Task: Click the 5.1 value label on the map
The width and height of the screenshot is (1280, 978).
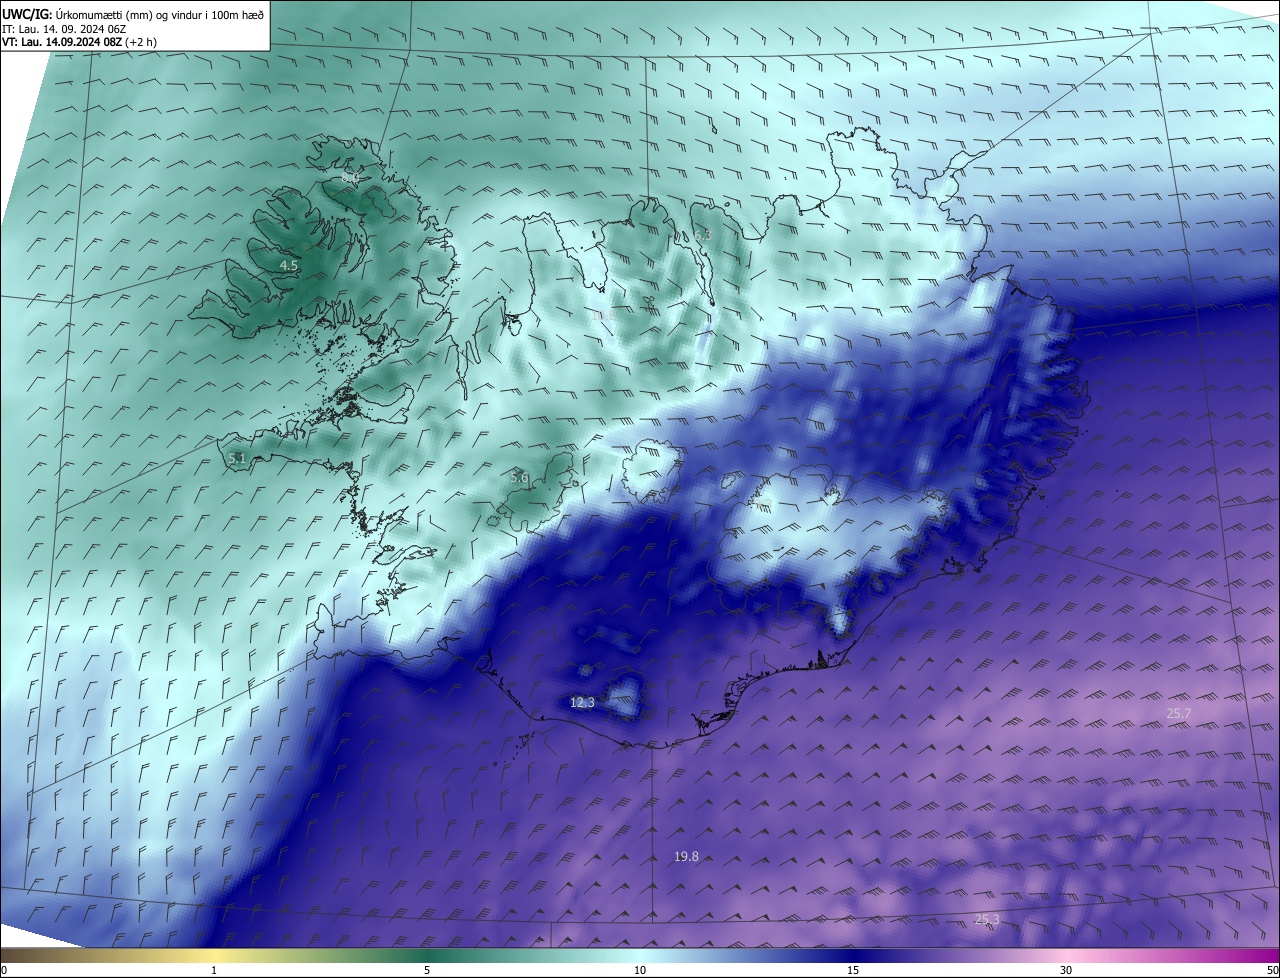Action: 237,458
